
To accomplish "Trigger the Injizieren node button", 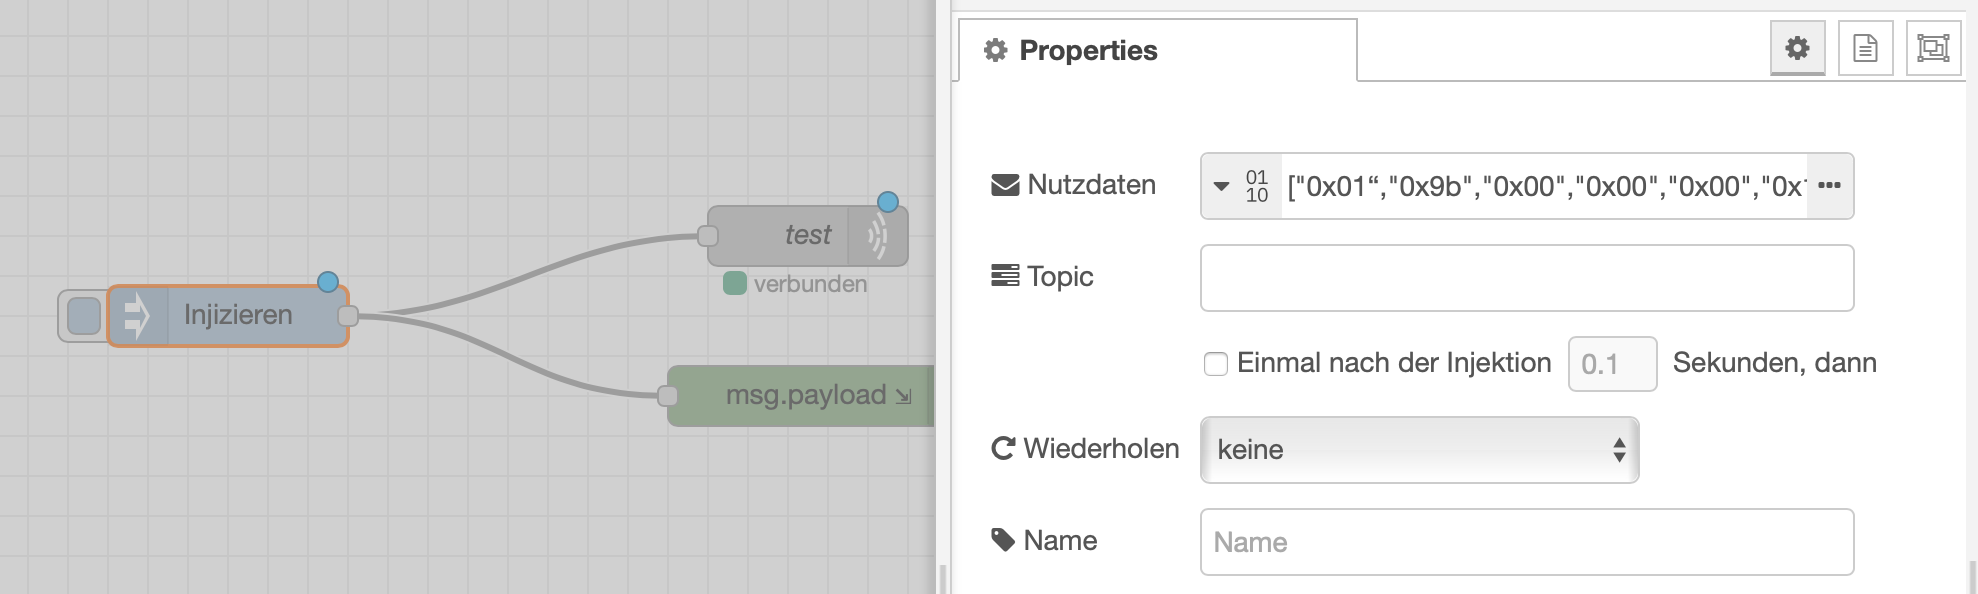I will click(84, 316).
